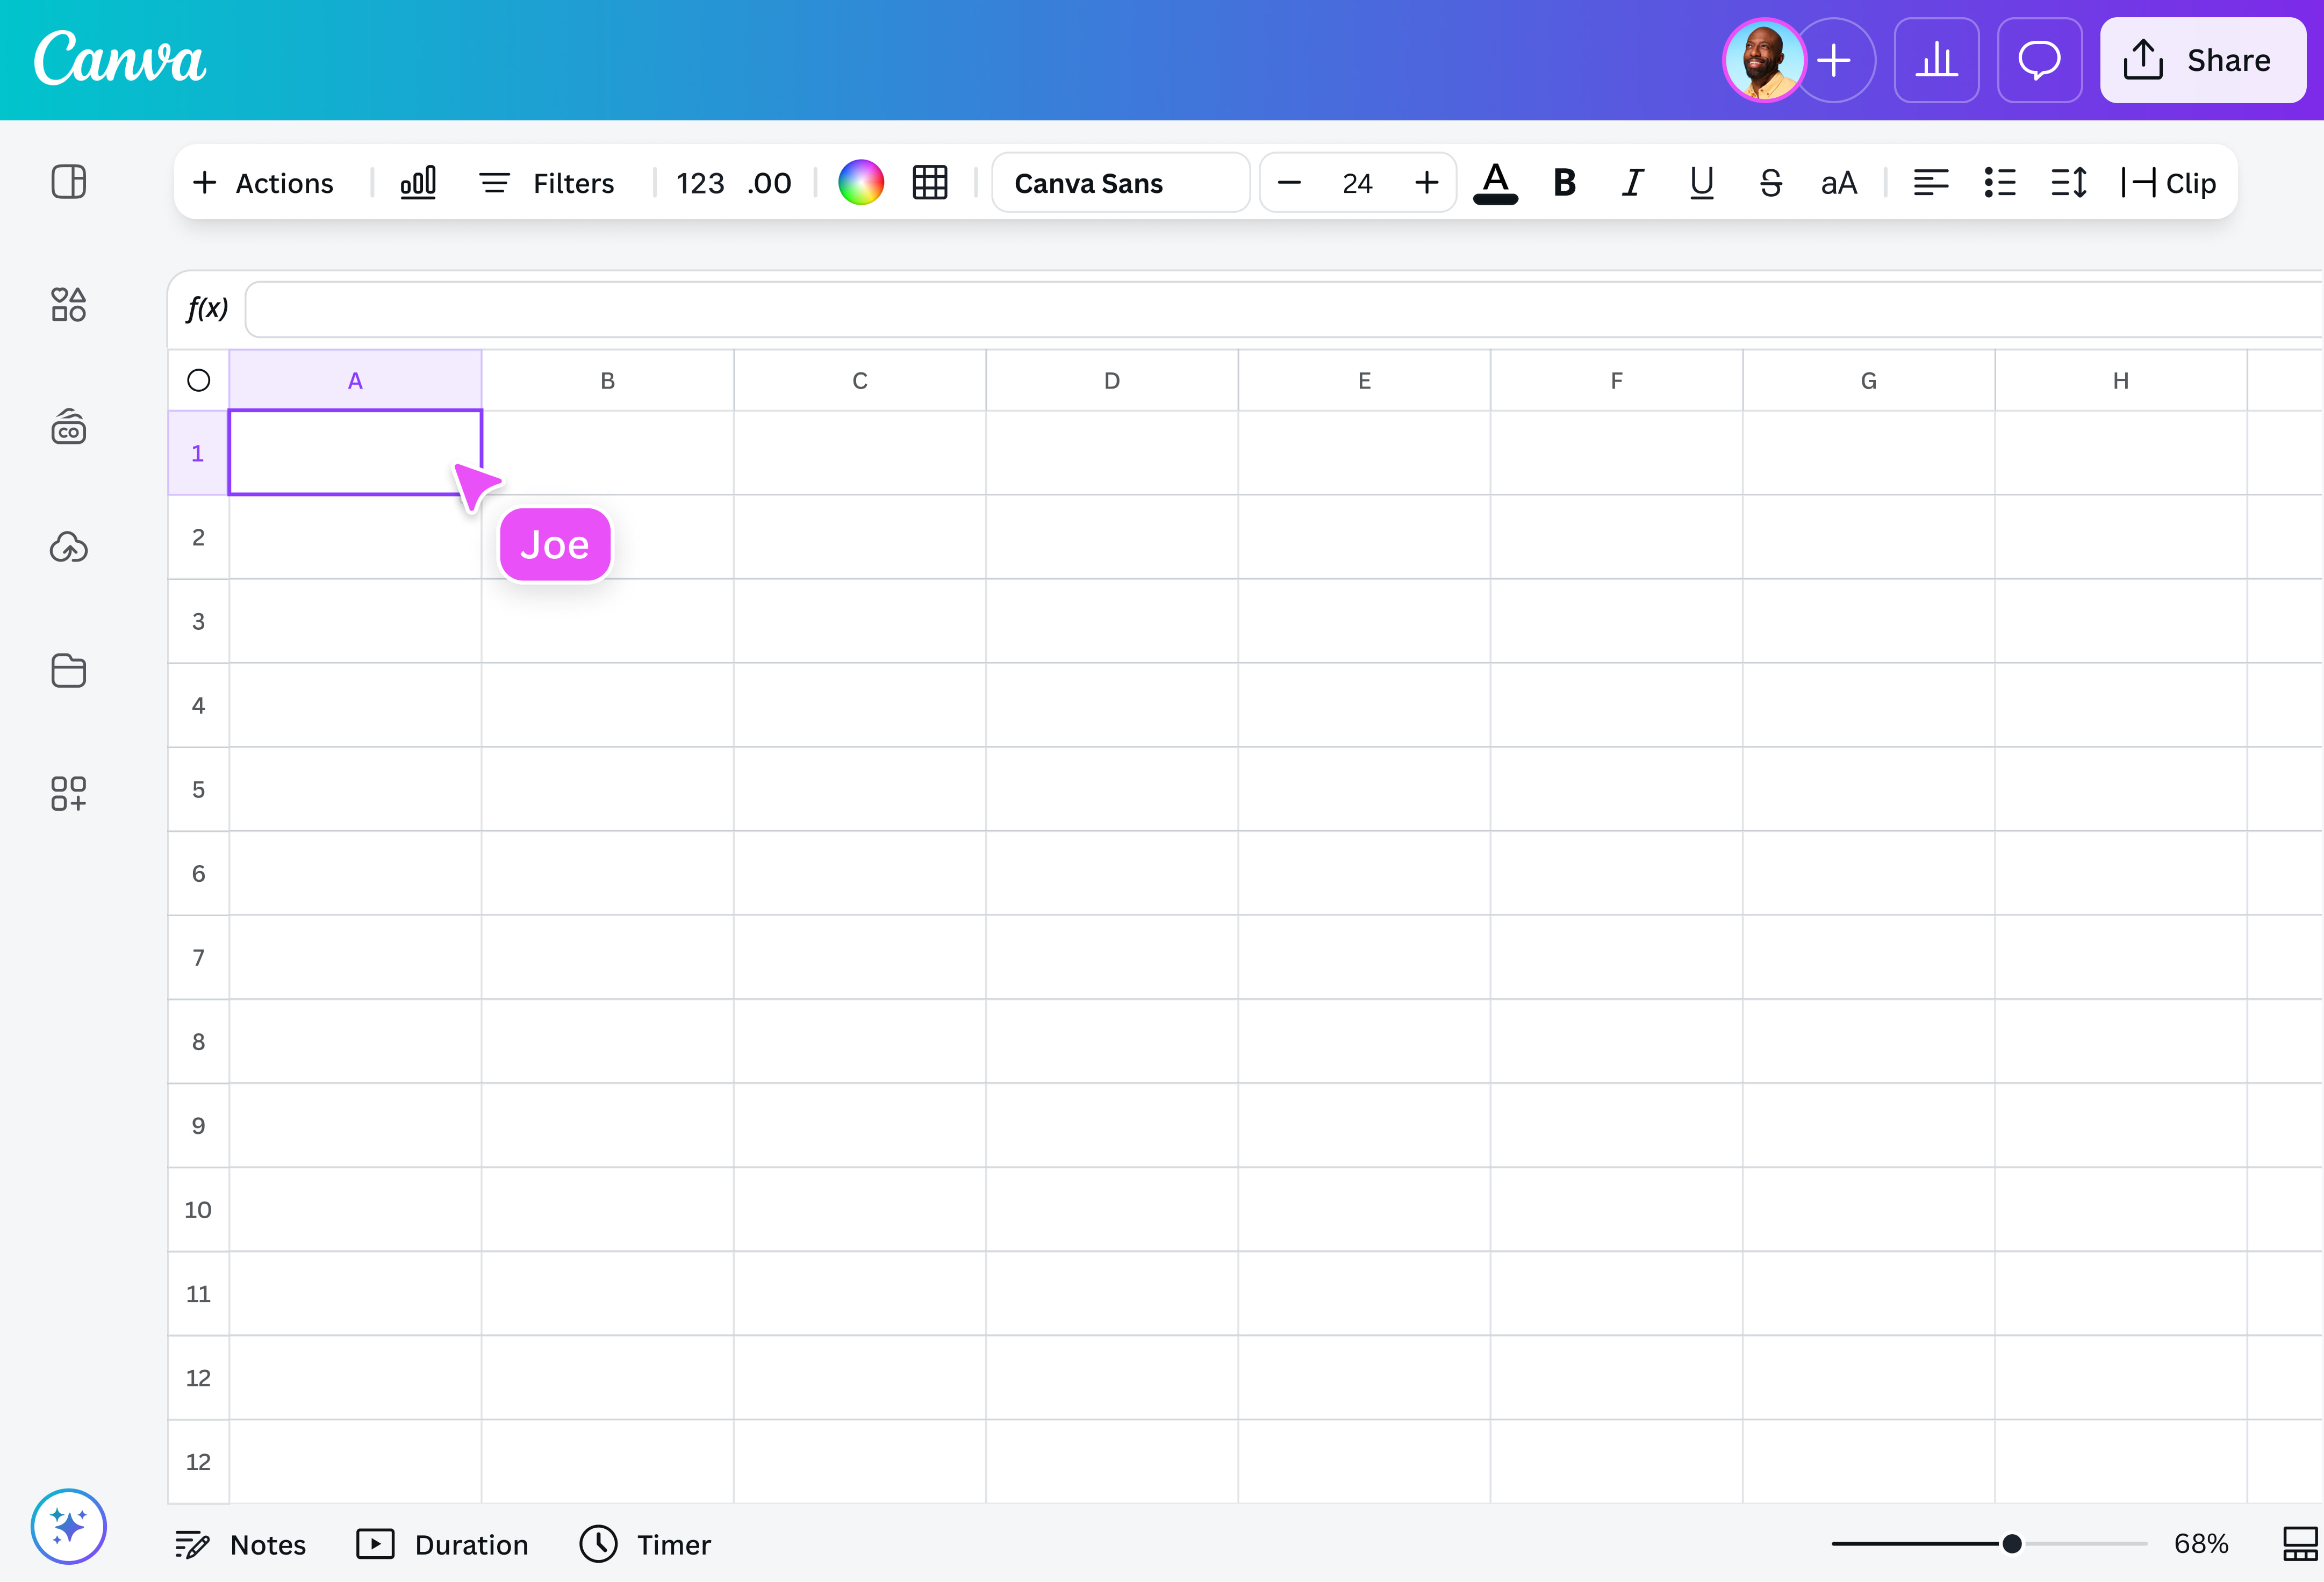
Task: Select the table borders icon
Action: [x=930, y=182]
